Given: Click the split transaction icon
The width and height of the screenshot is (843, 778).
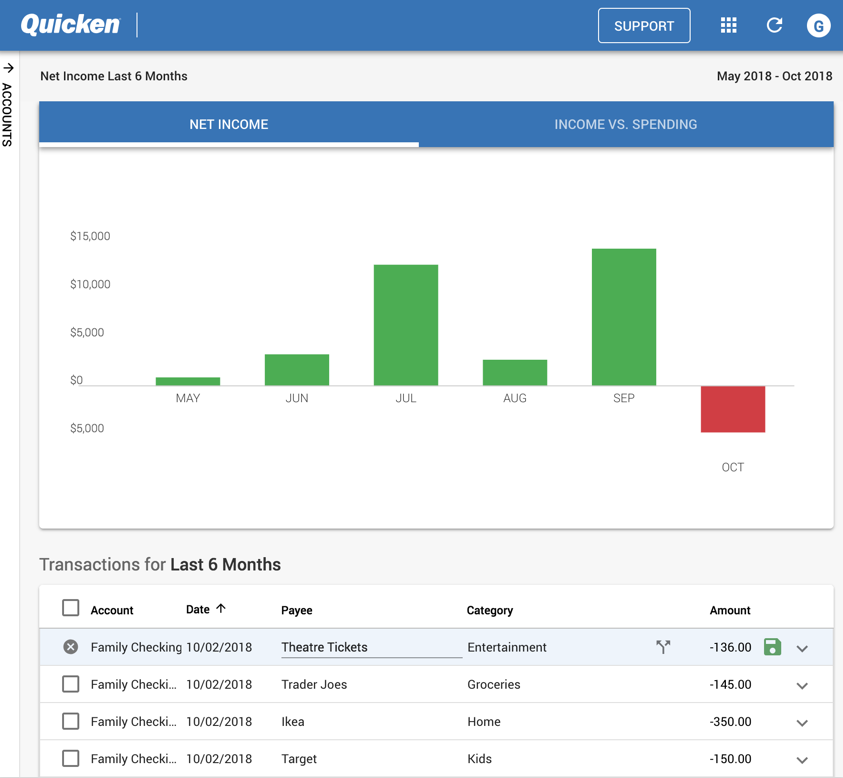Looking at the screenshot, I should tap(663, 647).
